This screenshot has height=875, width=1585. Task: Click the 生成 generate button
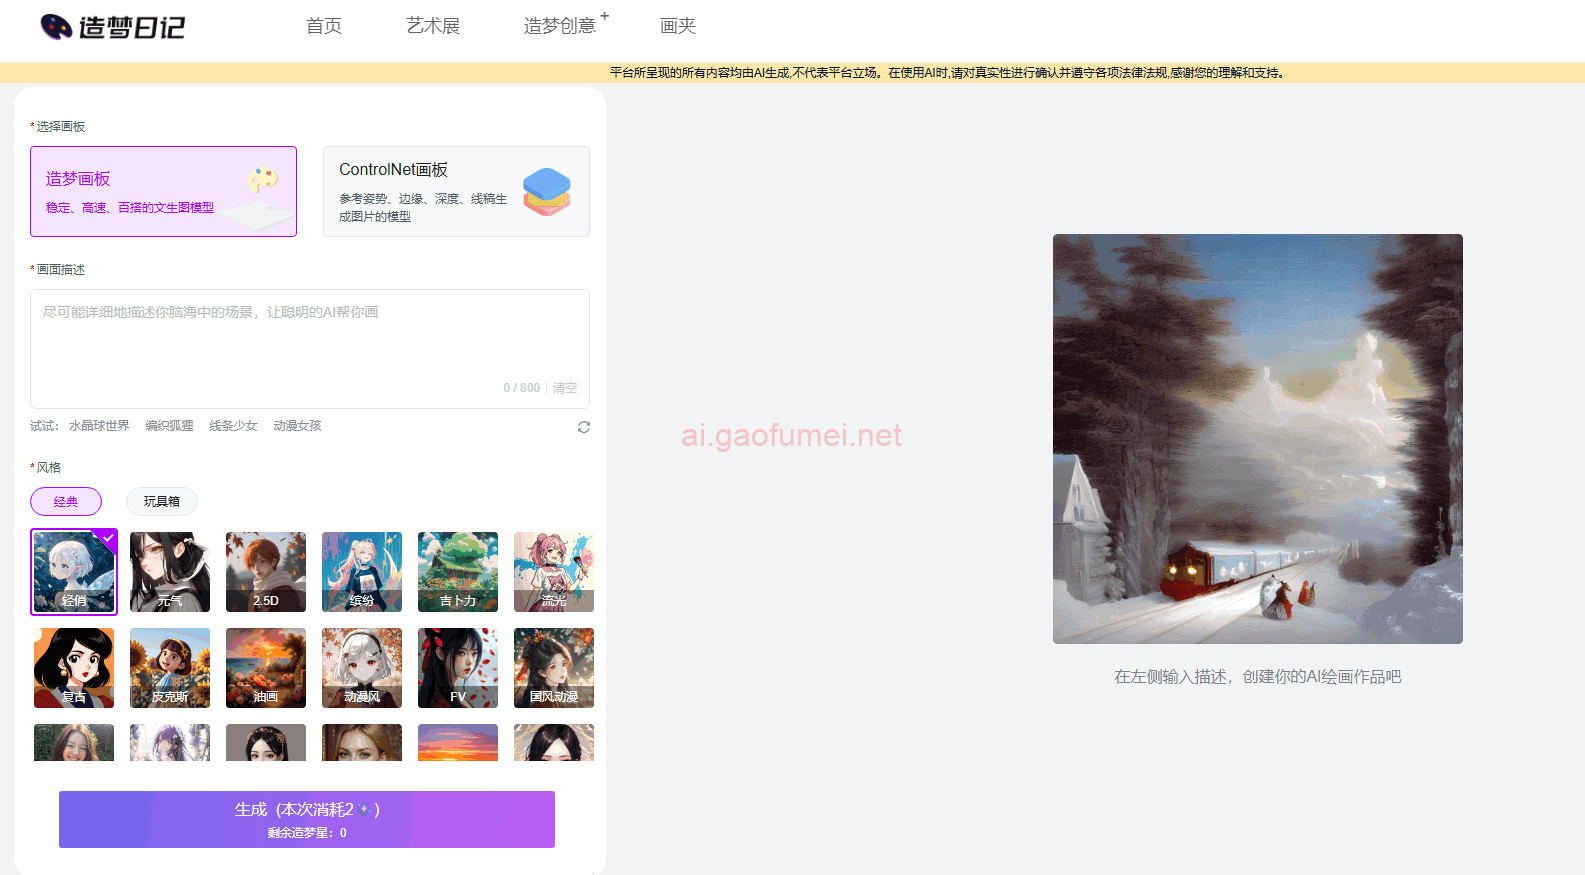[307, 819]
